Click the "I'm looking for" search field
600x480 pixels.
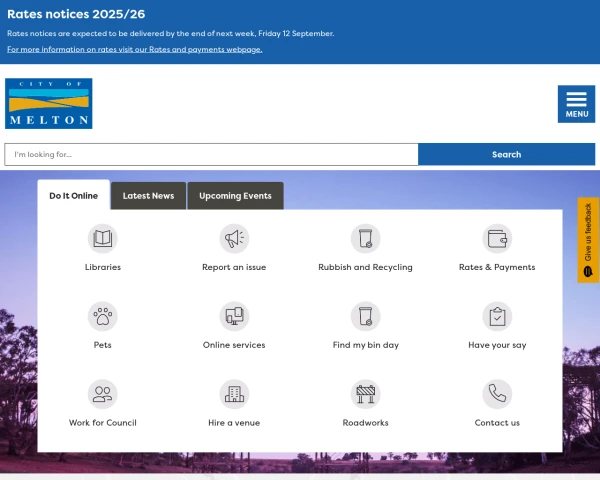pyautogui.click(x=211, y=155)
